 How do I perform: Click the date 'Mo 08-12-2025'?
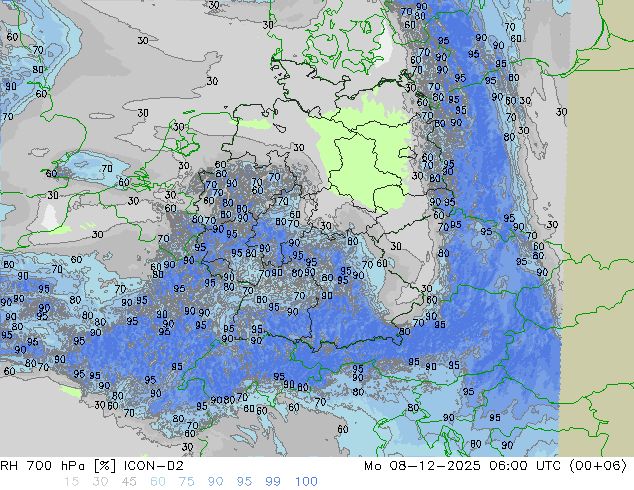tap(422, 466)
